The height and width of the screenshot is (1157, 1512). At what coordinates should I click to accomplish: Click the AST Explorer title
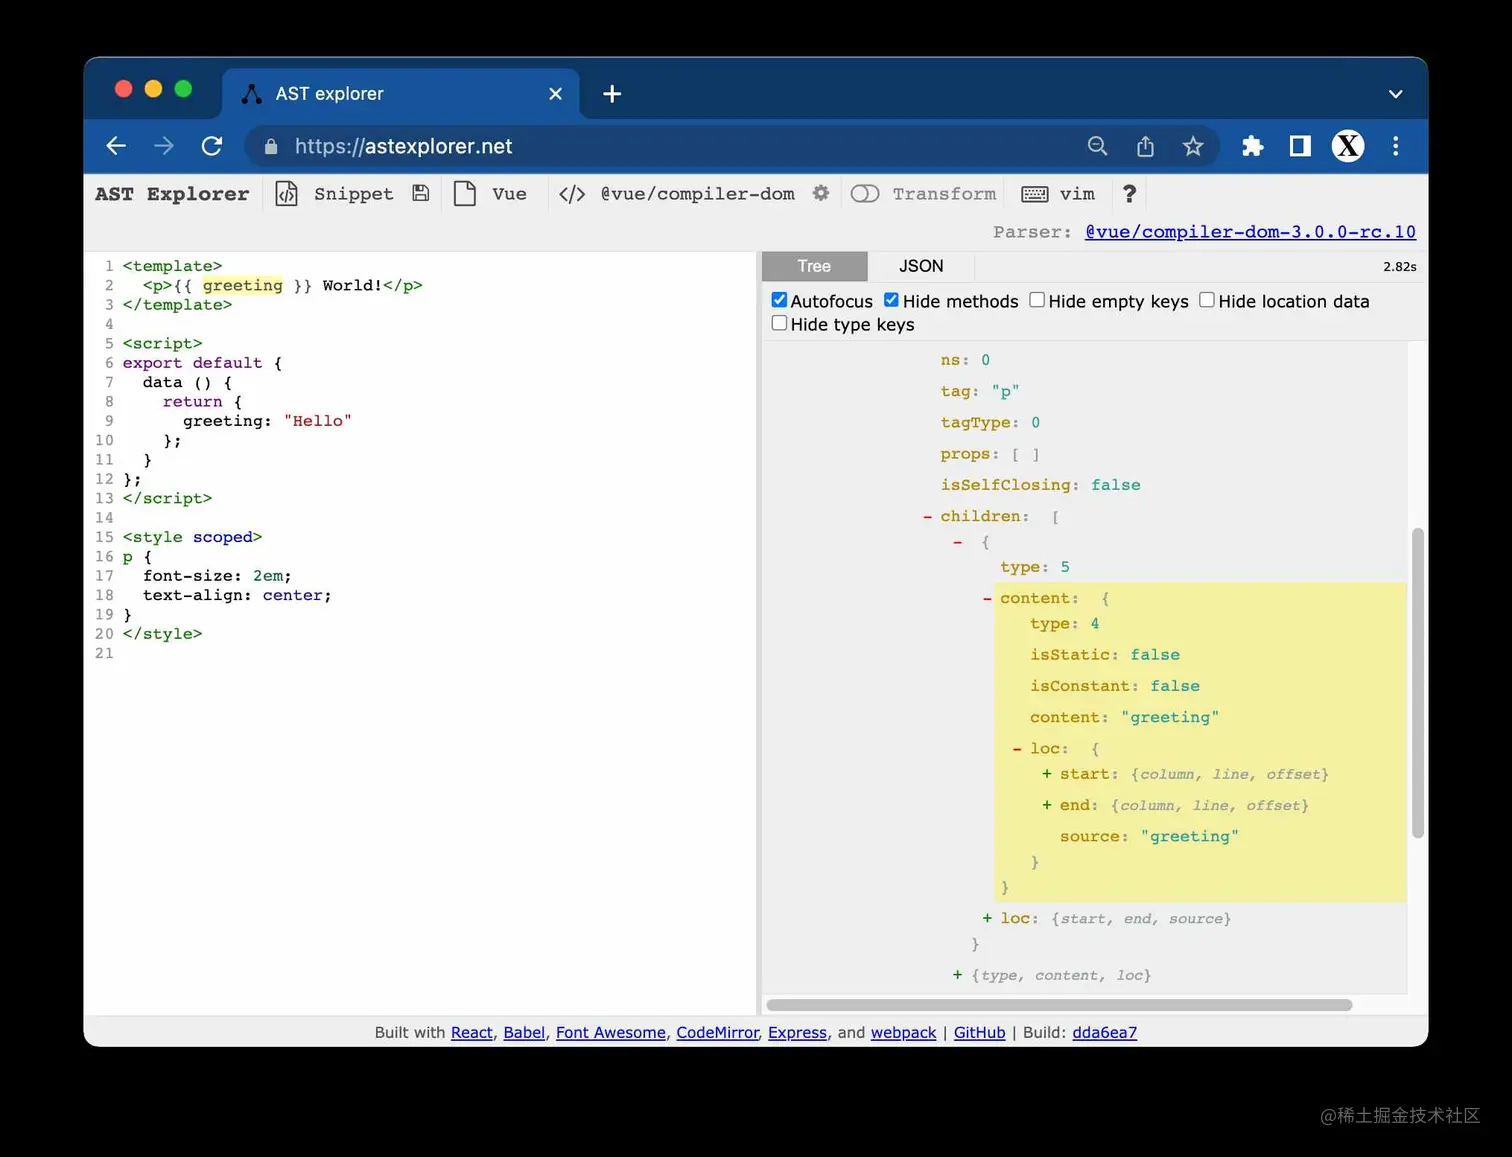point(172,194)
